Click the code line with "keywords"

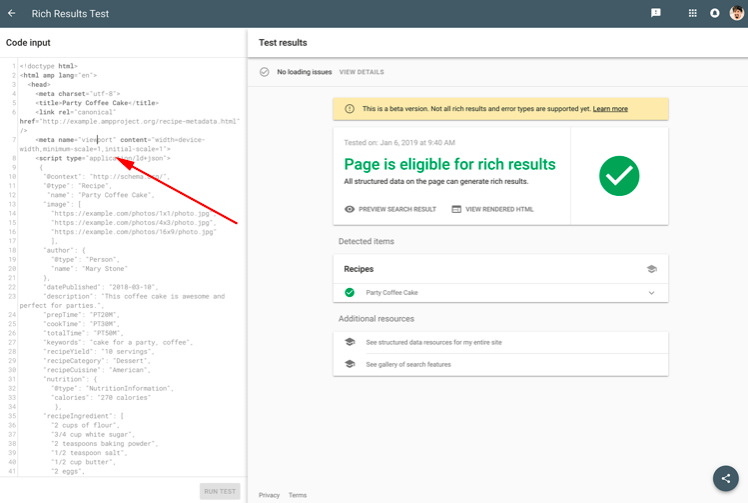point(118,342)
